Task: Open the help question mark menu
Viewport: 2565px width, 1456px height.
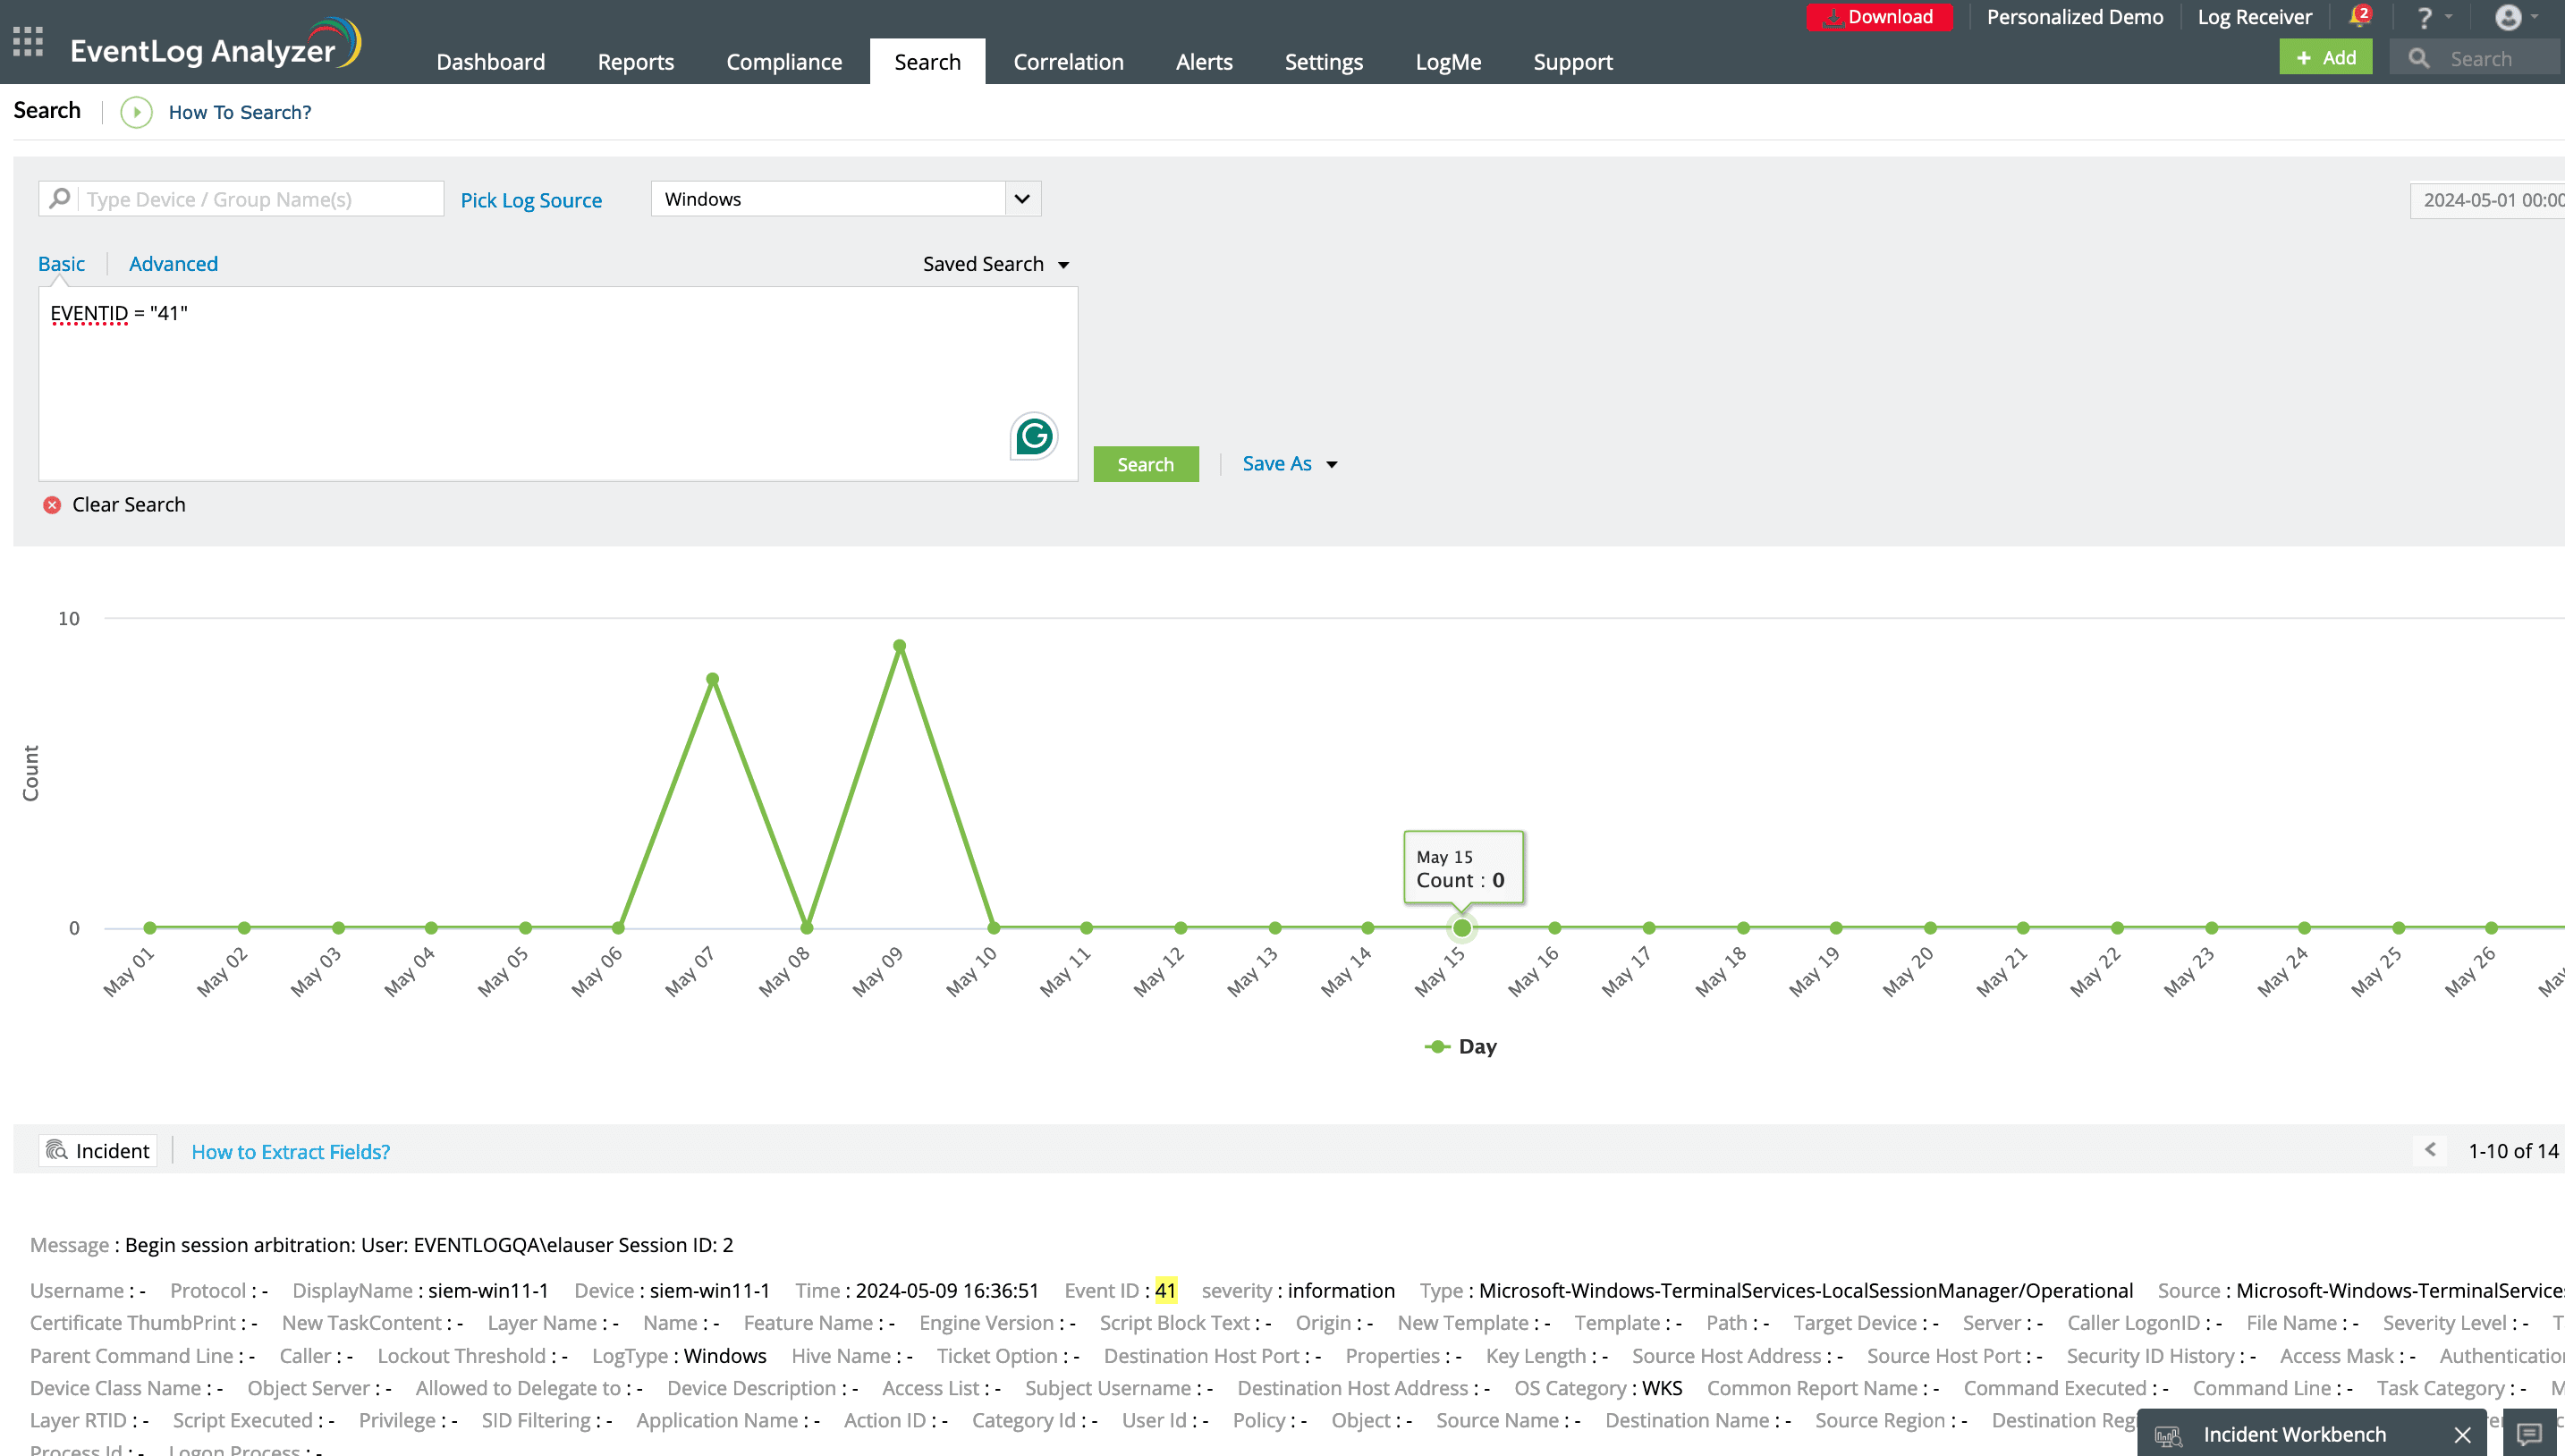Action: 2423,18
